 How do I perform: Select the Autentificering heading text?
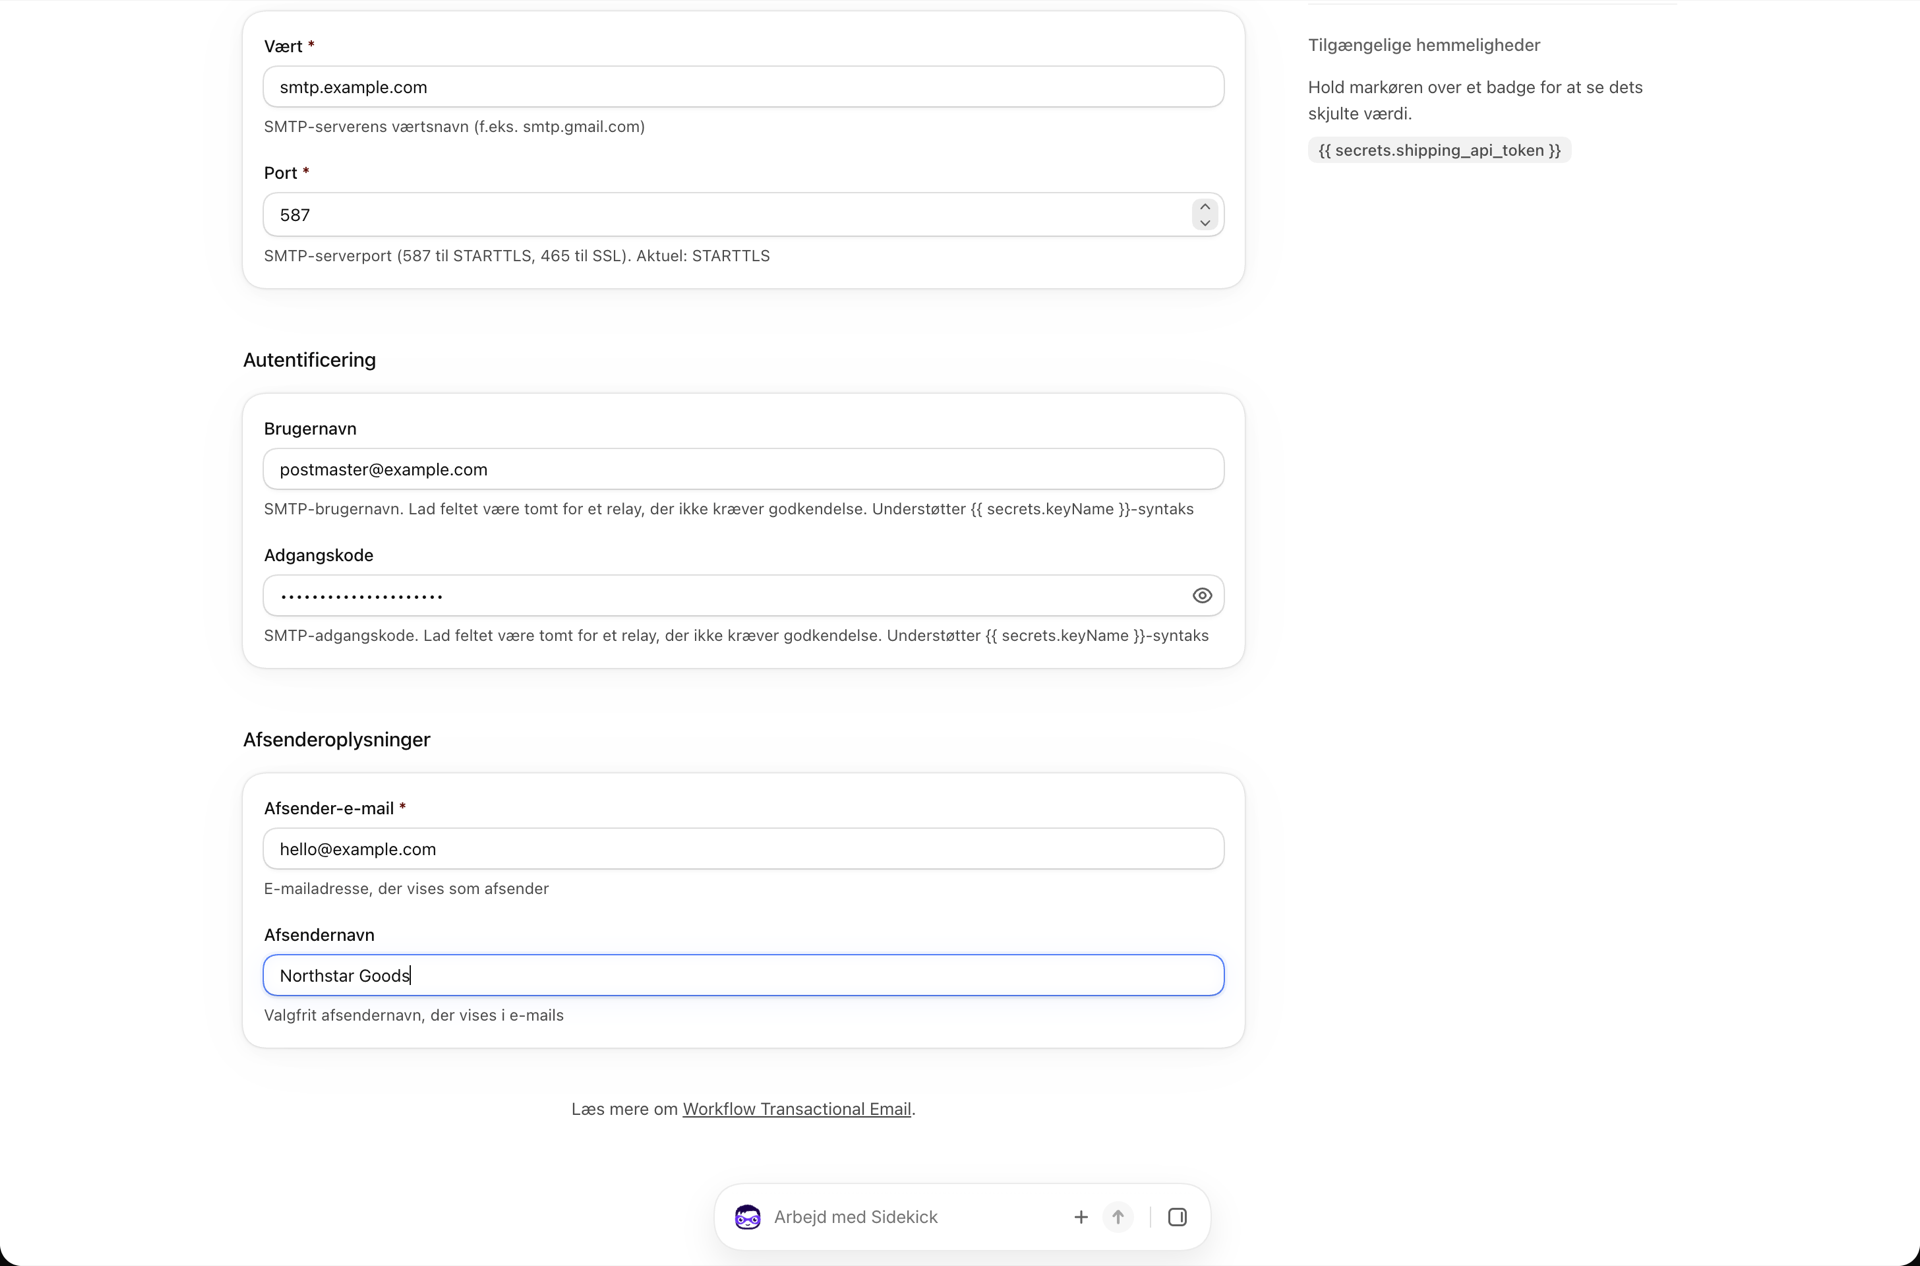[309, 360]
